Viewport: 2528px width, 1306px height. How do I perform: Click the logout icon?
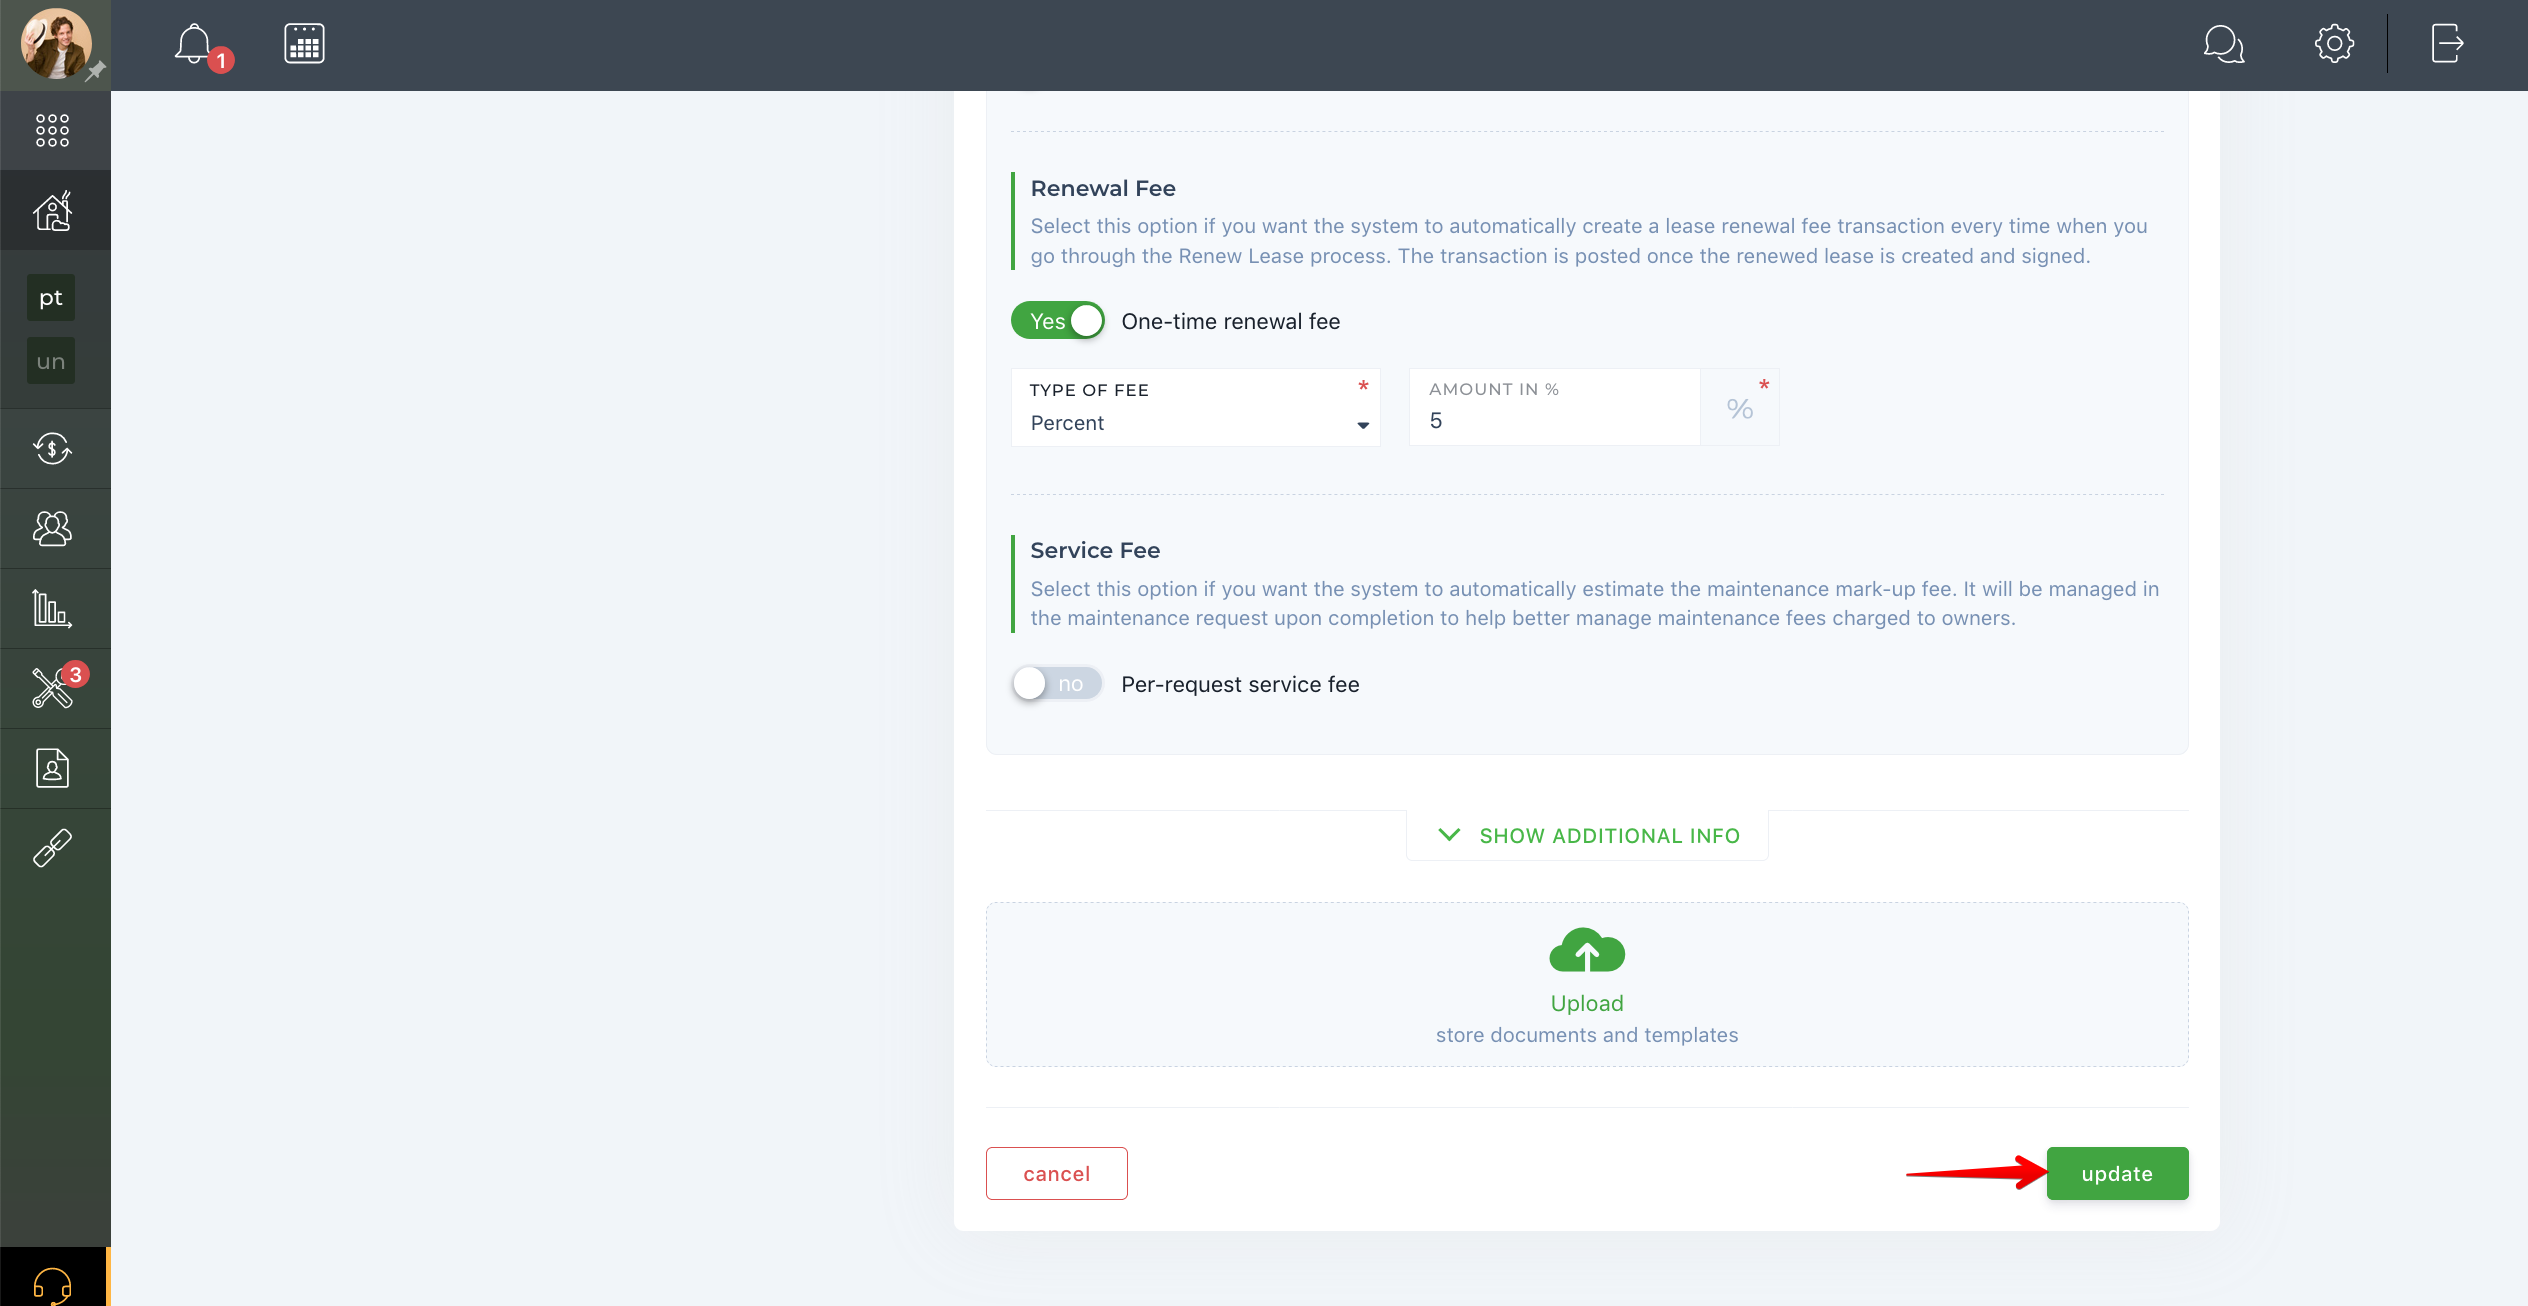click(2447, 44)
